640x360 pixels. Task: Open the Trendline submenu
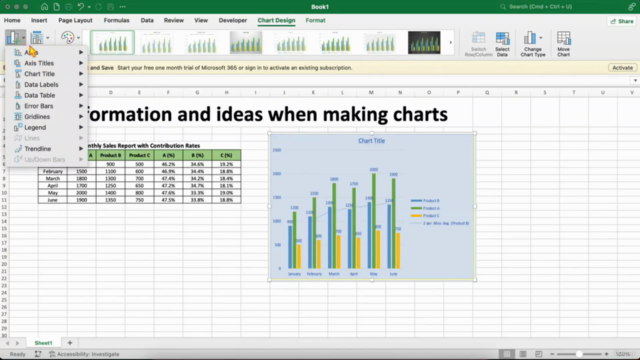(48, 149)
